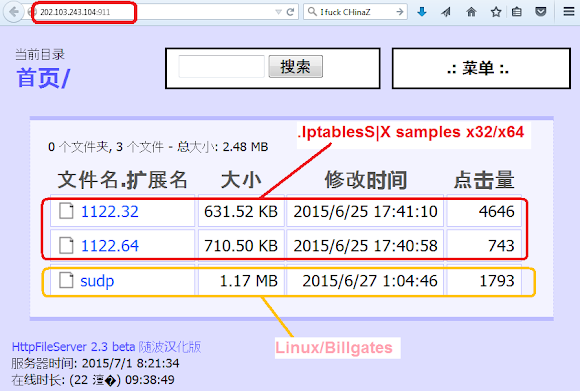Open the .: 菜单 :. menu box

pyautogui.click(x=481, y=68)
